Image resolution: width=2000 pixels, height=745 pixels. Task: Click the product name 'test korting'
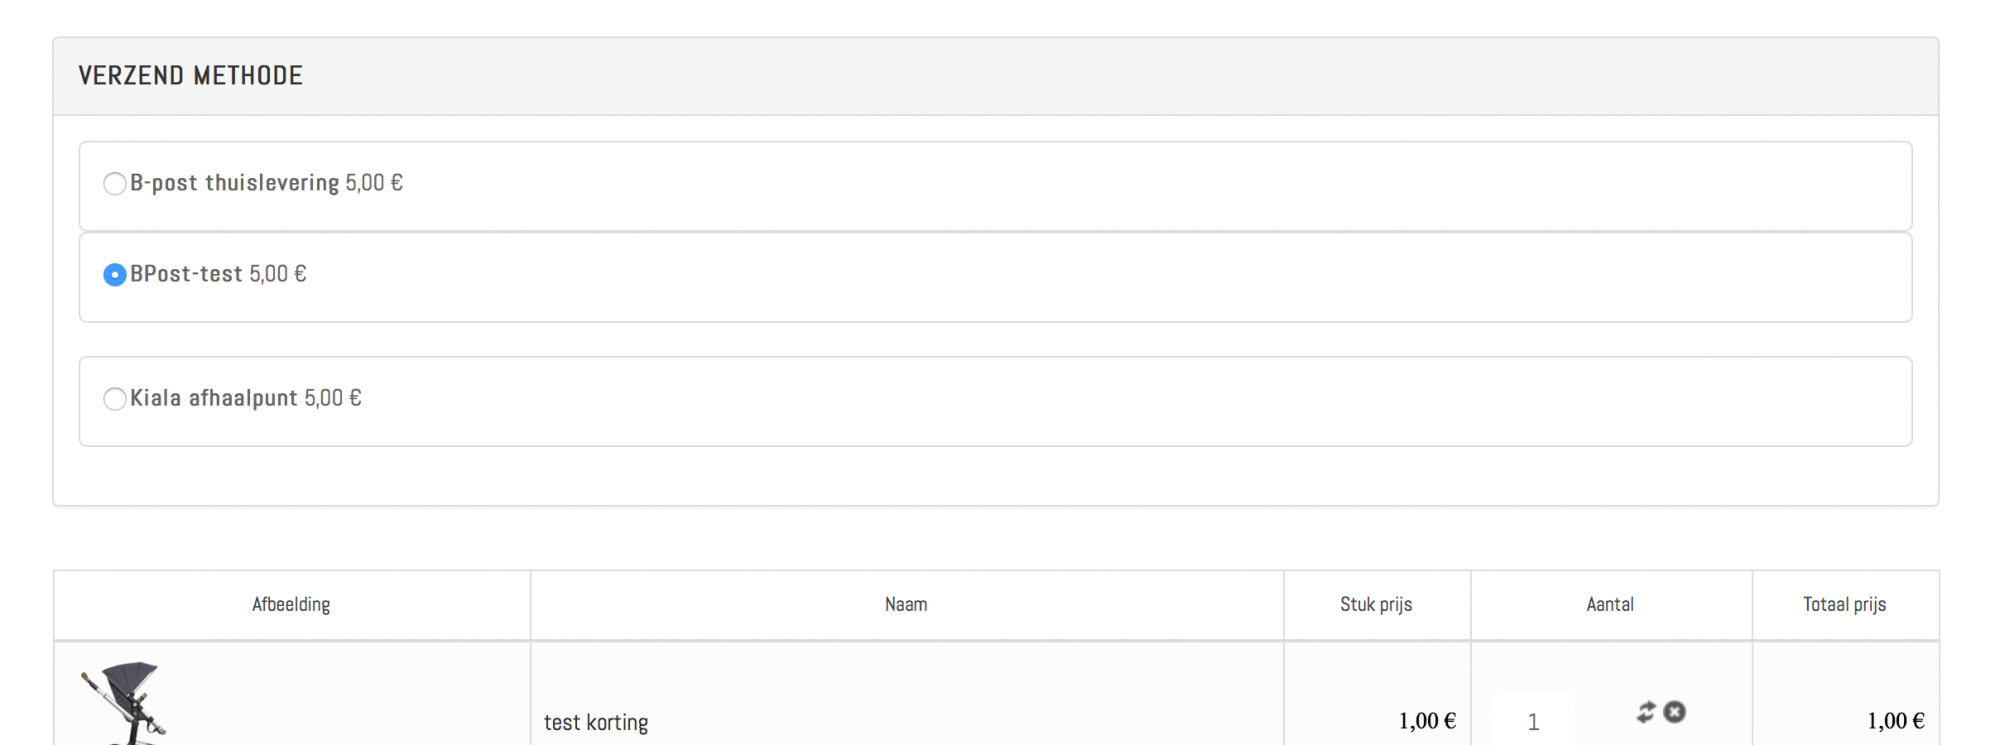click(596, 722)
